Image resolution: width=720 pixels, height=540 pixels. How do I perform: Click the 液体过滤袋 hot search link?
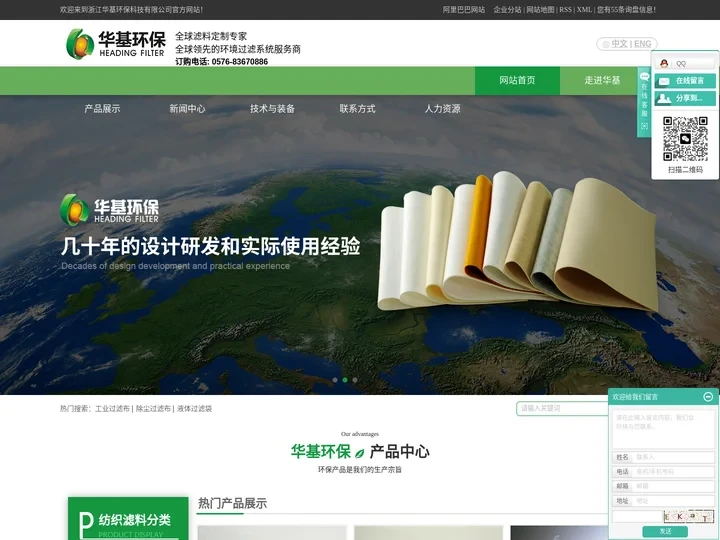[x=194, y=409]
